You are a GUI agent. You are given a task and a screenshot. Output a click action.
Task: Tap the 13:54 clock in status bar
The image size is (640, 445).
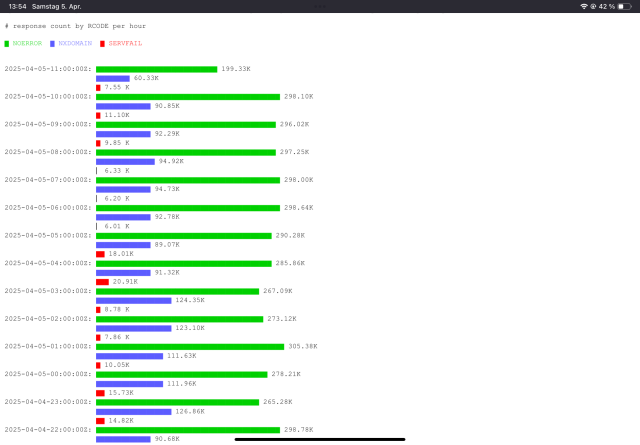13,6
